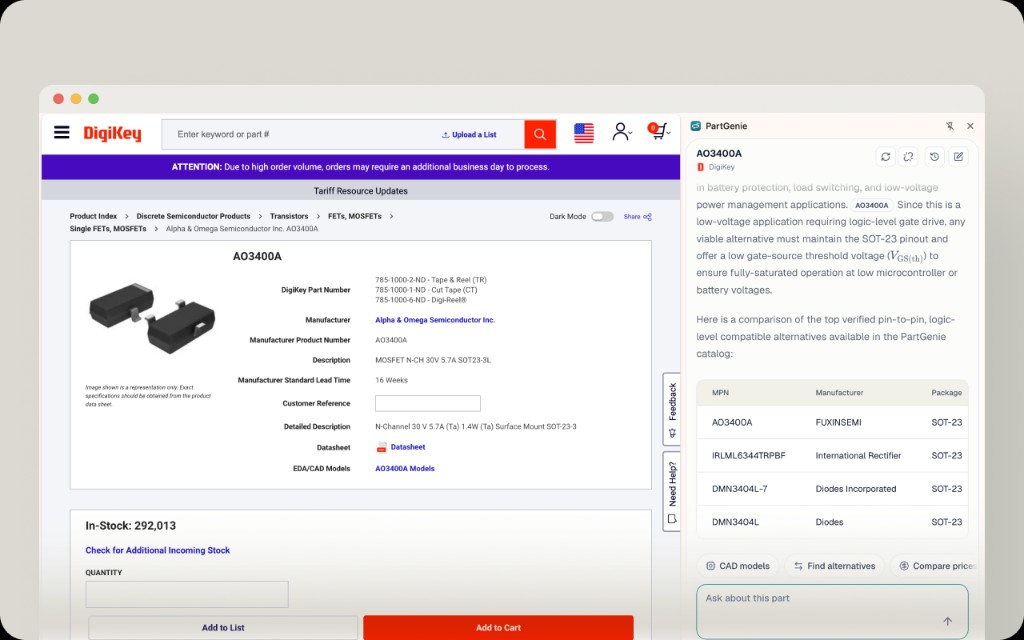Open the history icon in PartGenie
This screenshot has height=640, width=1024.
pyautogui.click(x=935, y=157)
